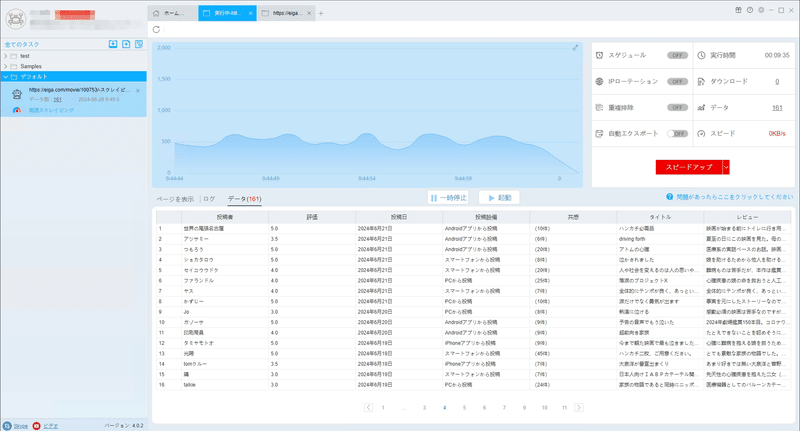Expand the Samples folder

click(x=6, y=66)
